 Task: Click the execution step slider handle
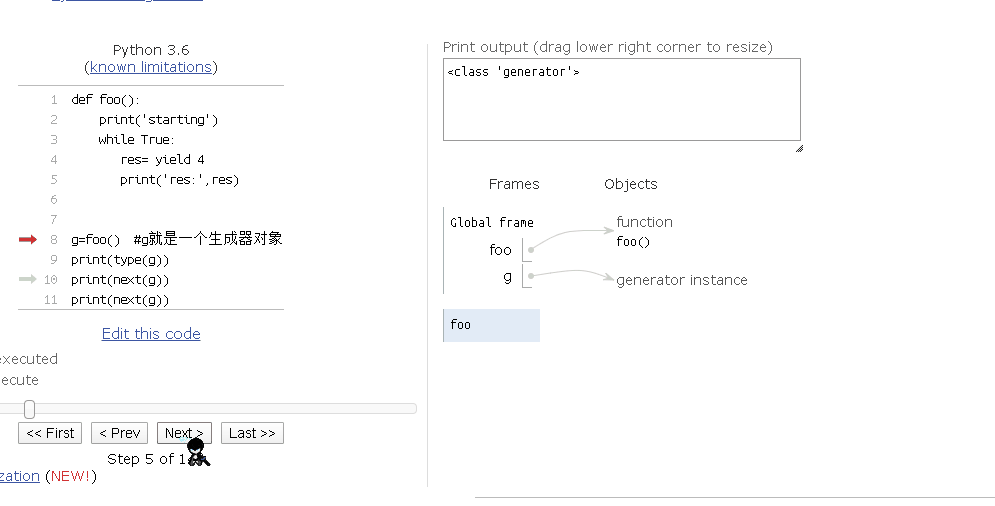point(29,409)
